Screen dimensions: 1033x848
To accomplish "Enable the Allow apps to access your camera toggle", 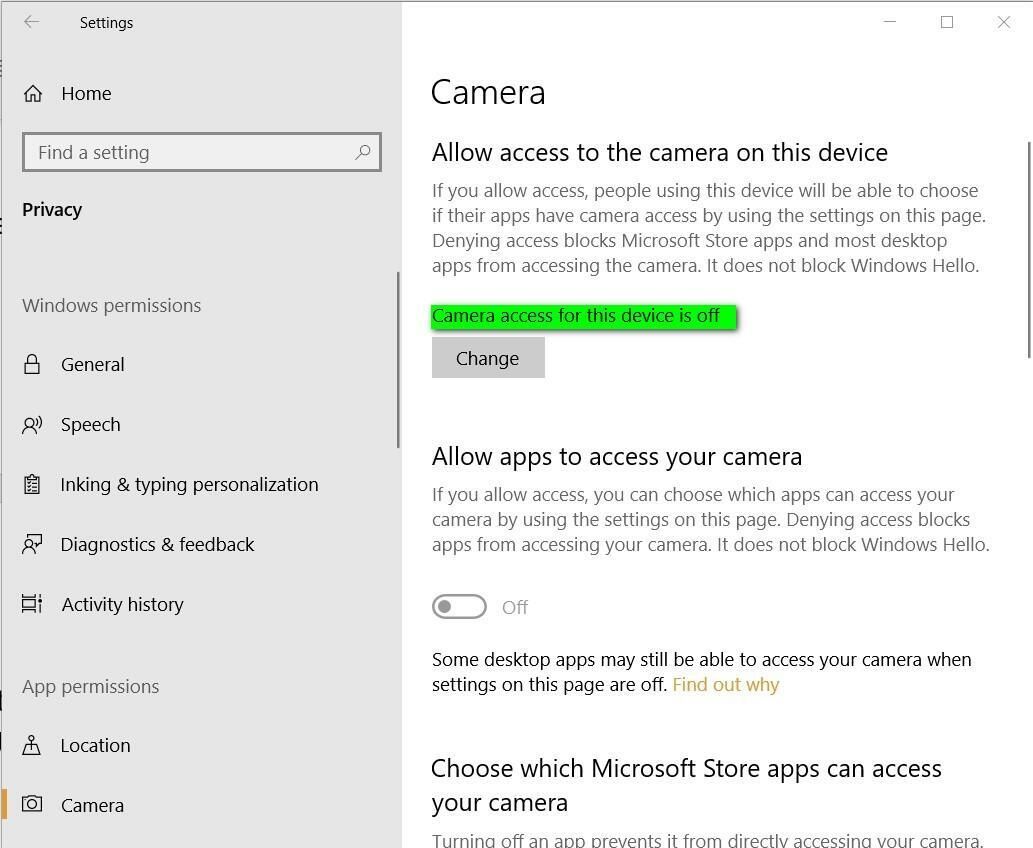I will click(x=459, y=606).
